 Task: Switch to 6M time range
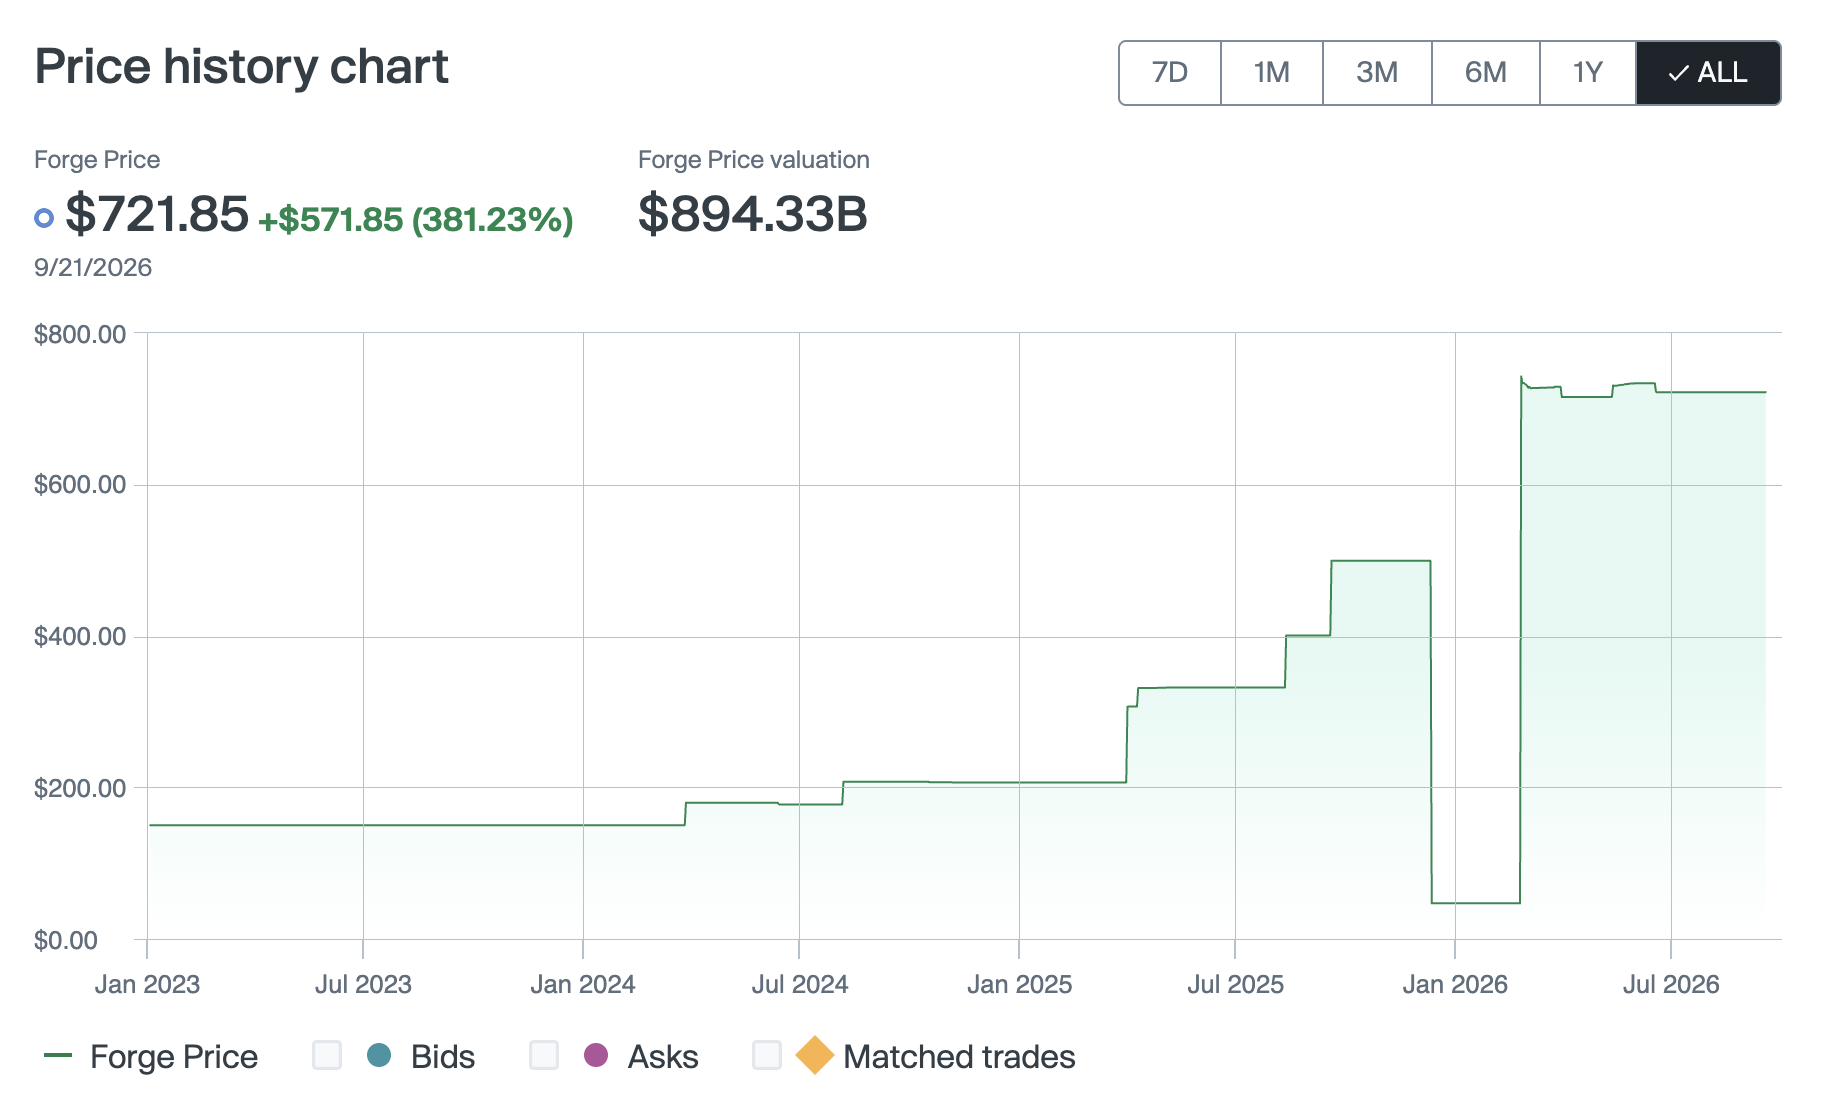[1486, 73]
